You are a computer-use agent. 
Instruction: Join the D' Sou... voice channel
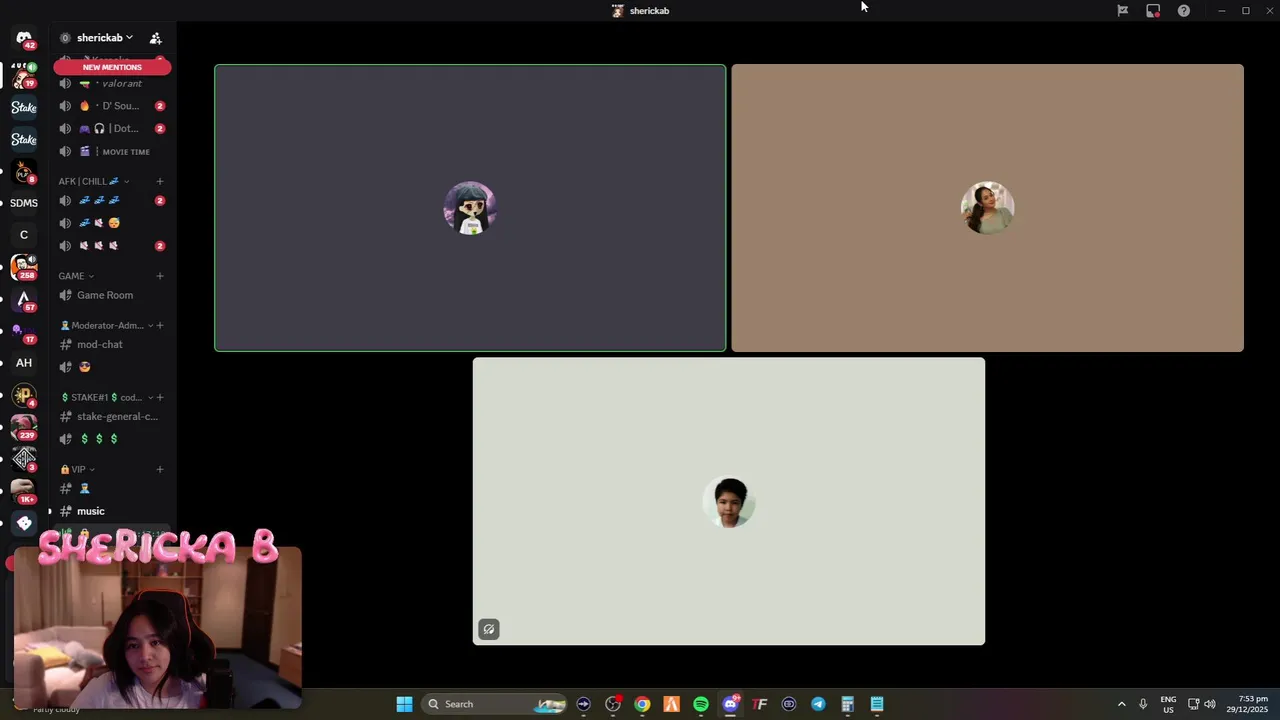click(112, 106)
